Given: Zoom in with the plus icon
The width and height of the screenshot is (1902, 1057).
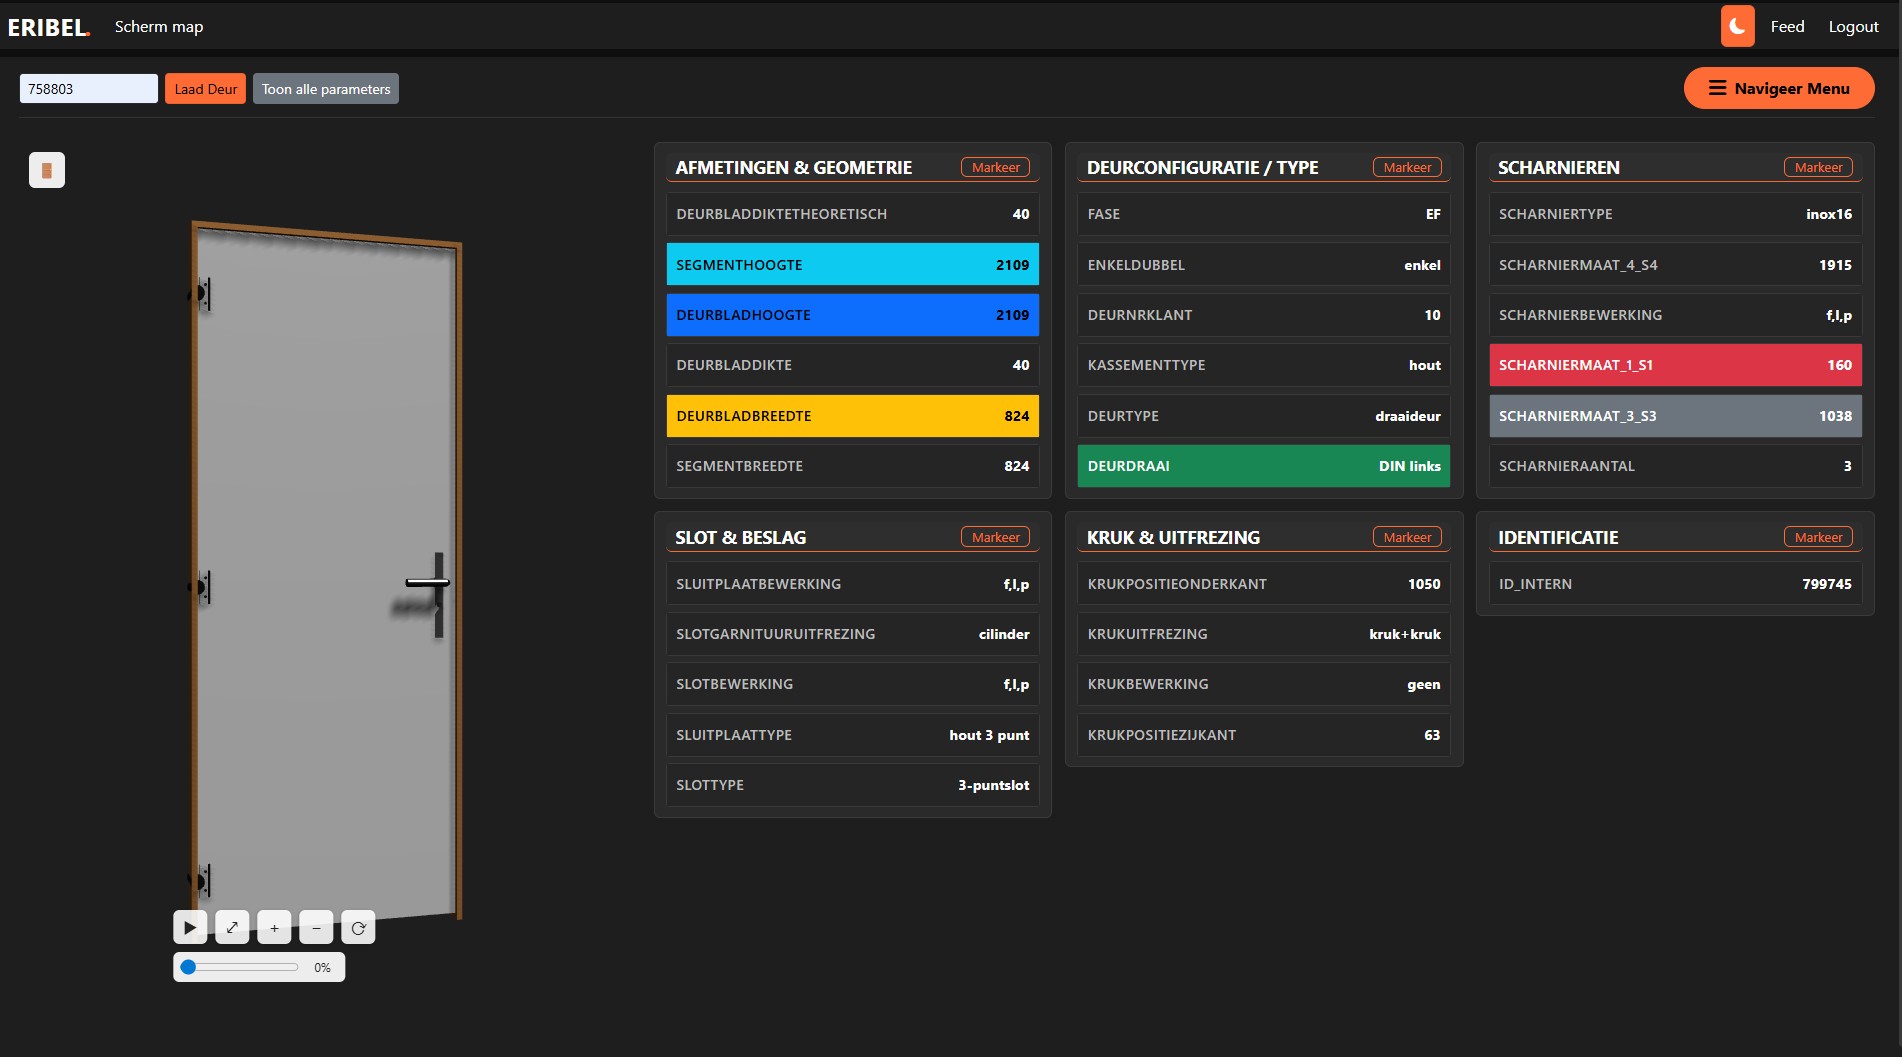Looking at the screenshot, I should pos(274,928).
